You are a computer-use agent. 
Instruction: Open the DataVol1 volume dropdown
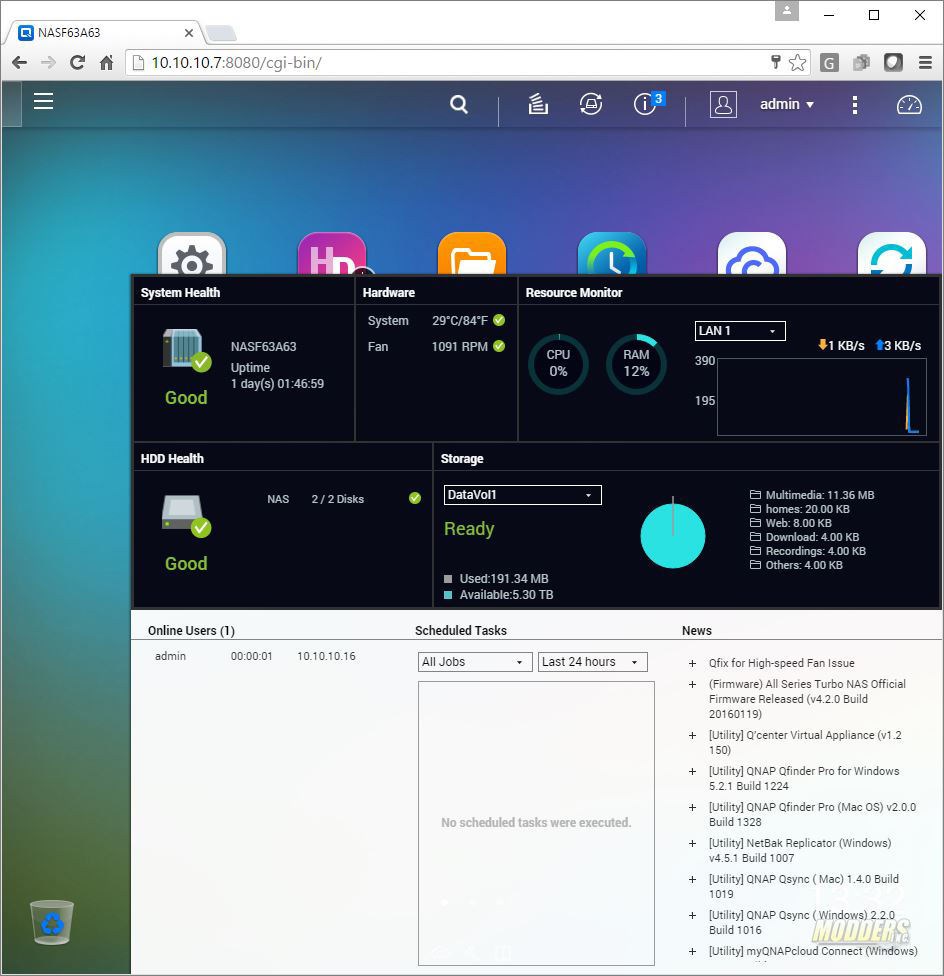[523, 495]
